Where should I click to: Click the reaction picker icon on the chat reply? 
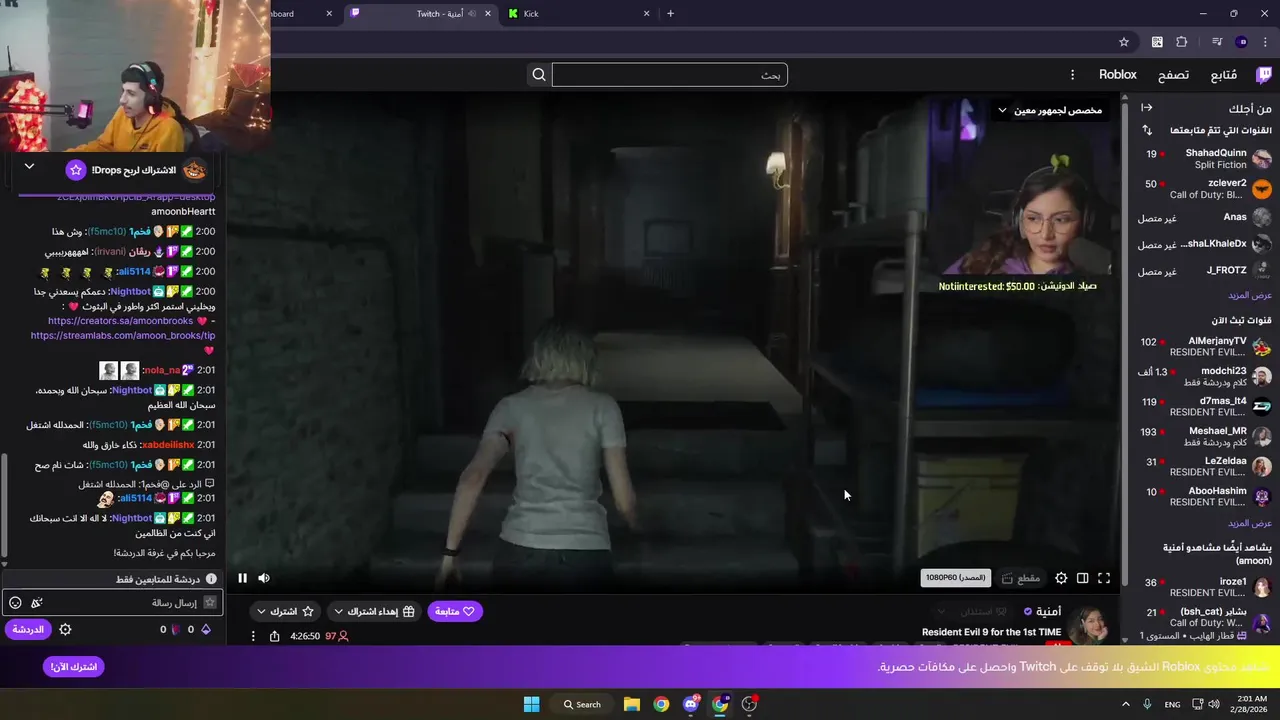point(209,483)
